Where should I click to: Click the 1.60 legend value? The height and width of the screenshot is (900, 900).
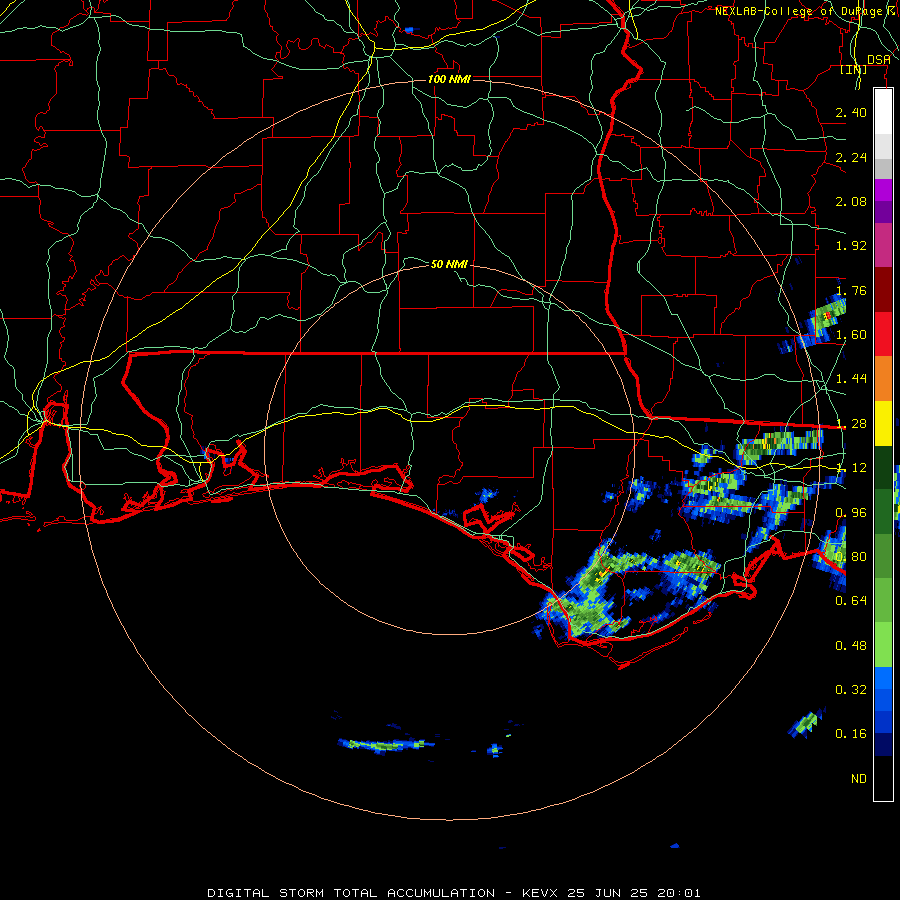click(x=851, y=335)
